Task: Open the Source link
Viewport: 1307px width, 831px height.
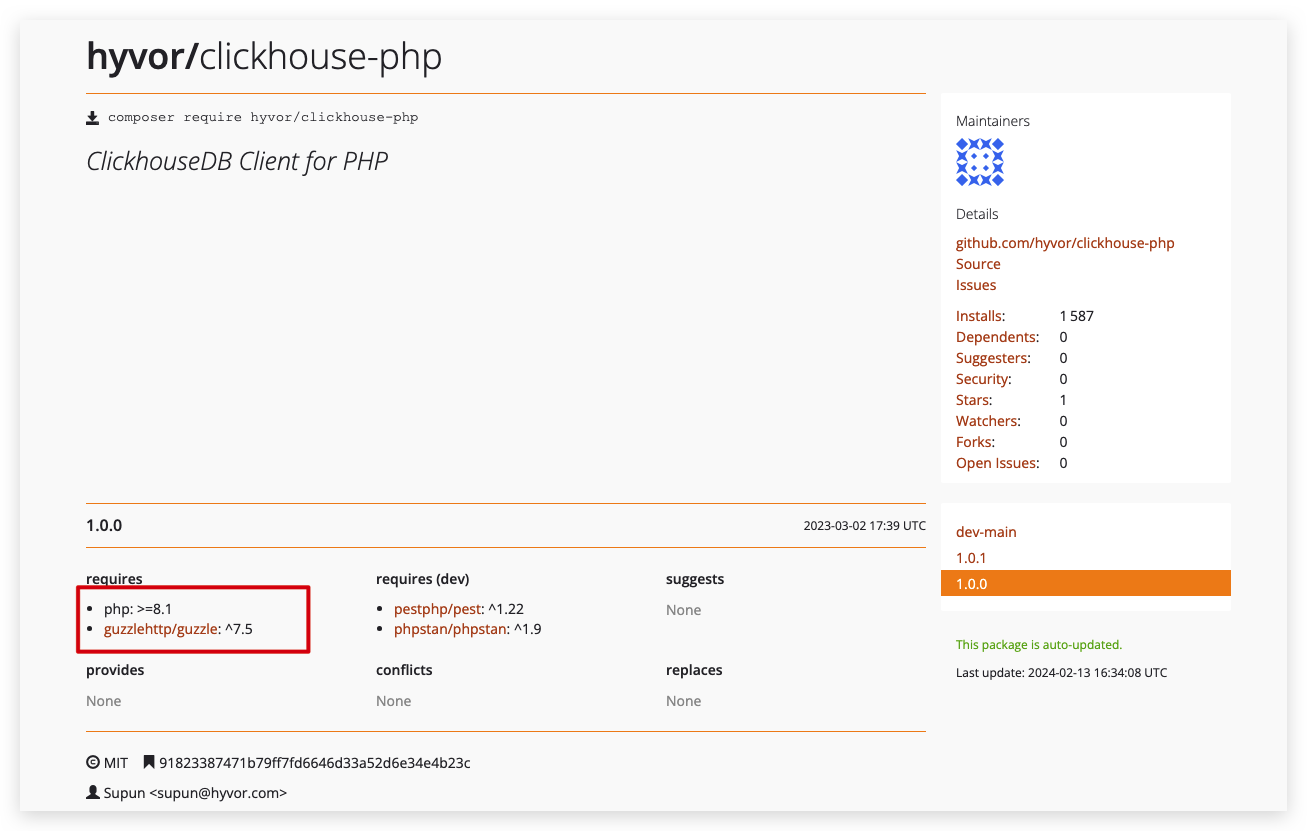Action: 978,264
